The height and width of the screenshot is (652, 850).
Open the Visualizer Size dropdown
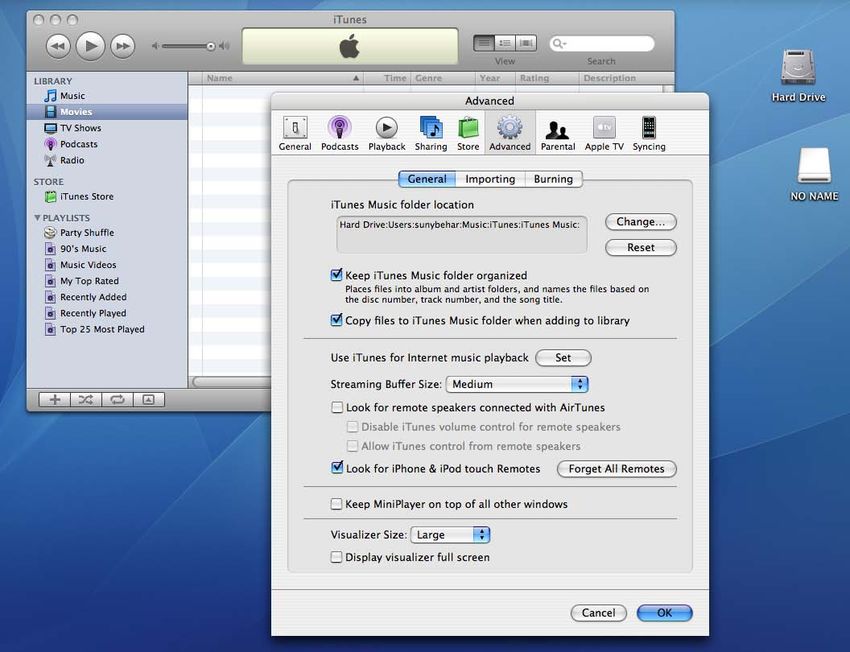click(450, 535)
